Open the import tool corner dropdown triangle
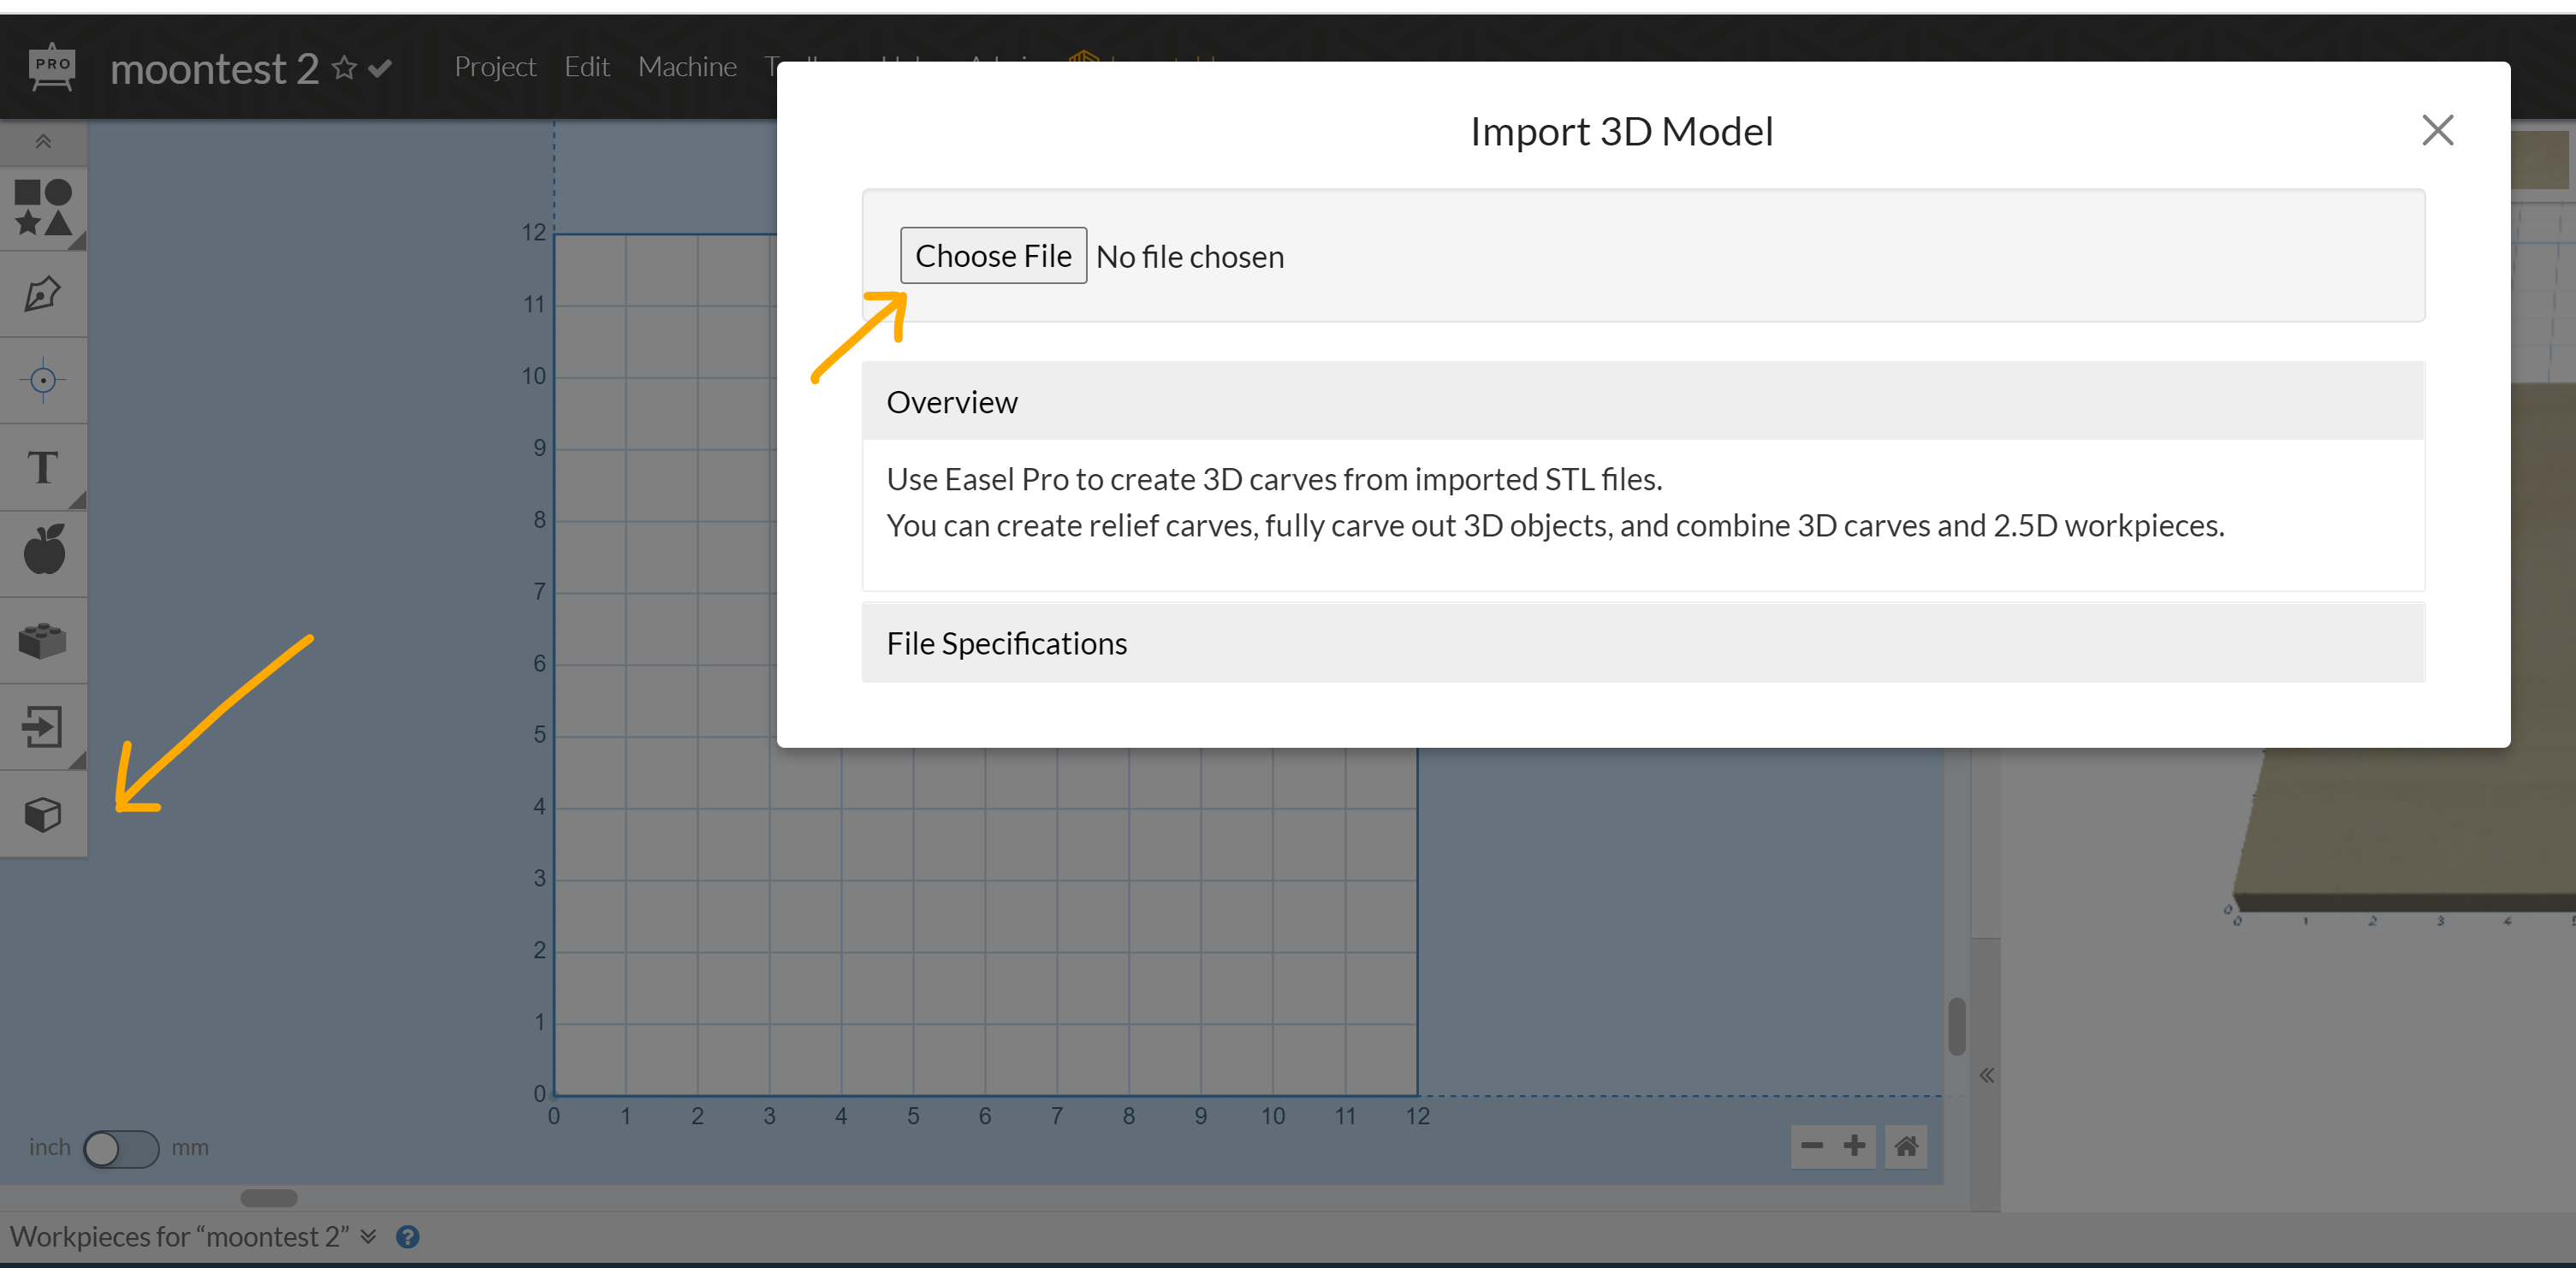 [x=78, y=760]
